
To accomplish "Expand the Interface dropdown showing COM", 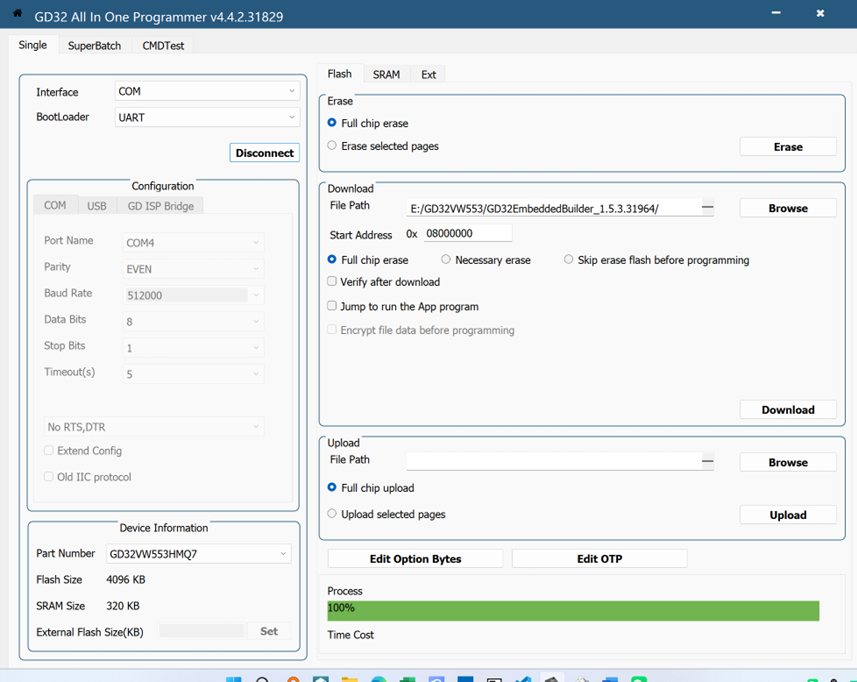I will click(207, 91).
